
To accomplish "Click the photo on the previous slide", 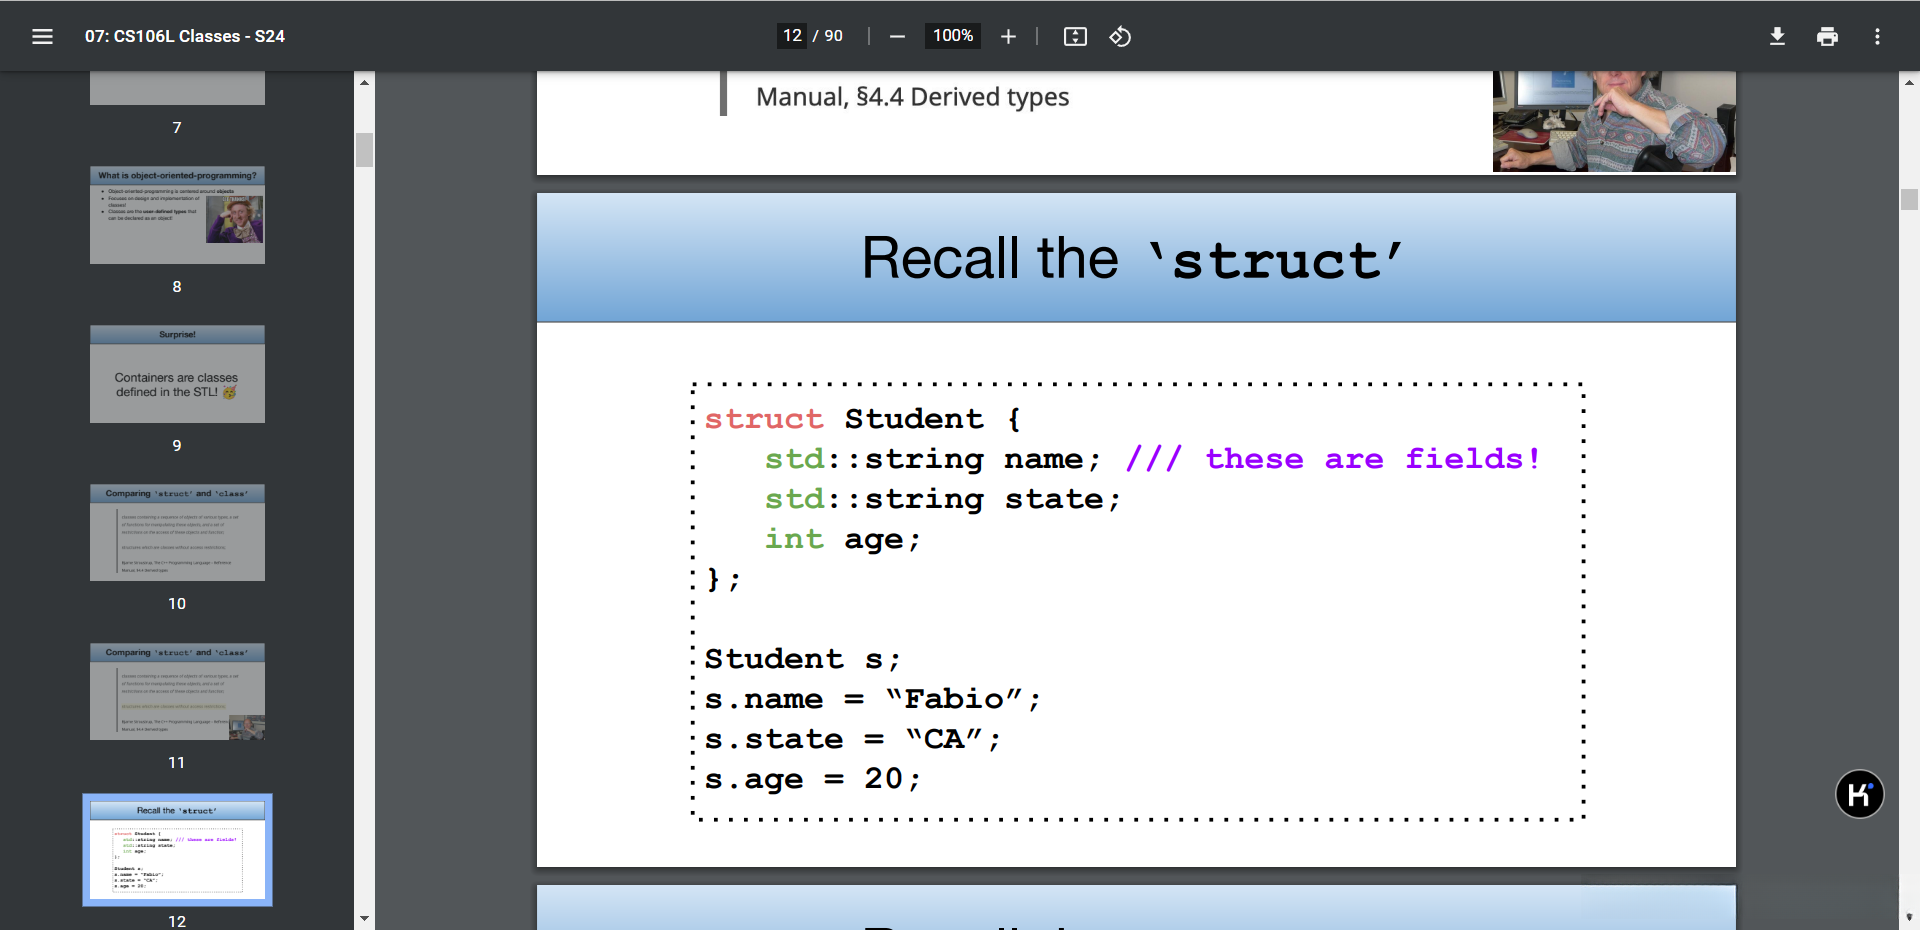I will pos(1614,121).
